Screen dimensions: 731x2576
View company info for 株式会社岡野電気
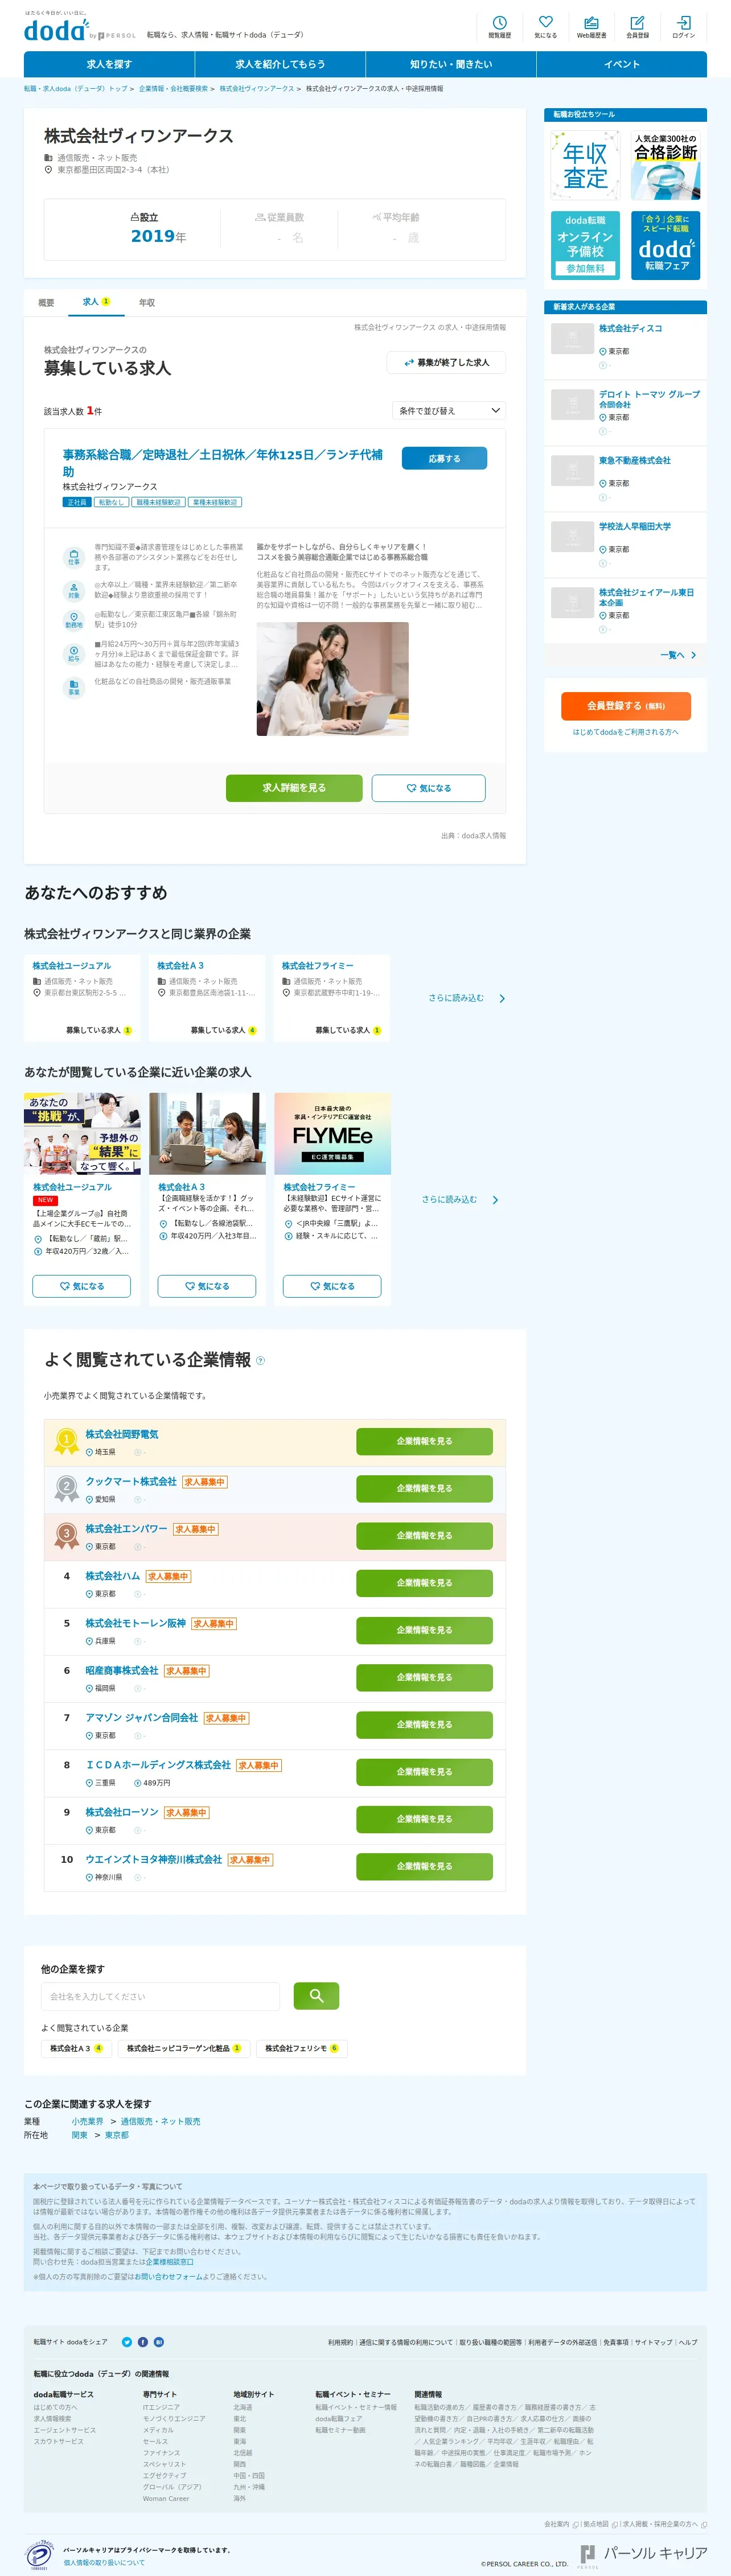(x=424, y=1441)
